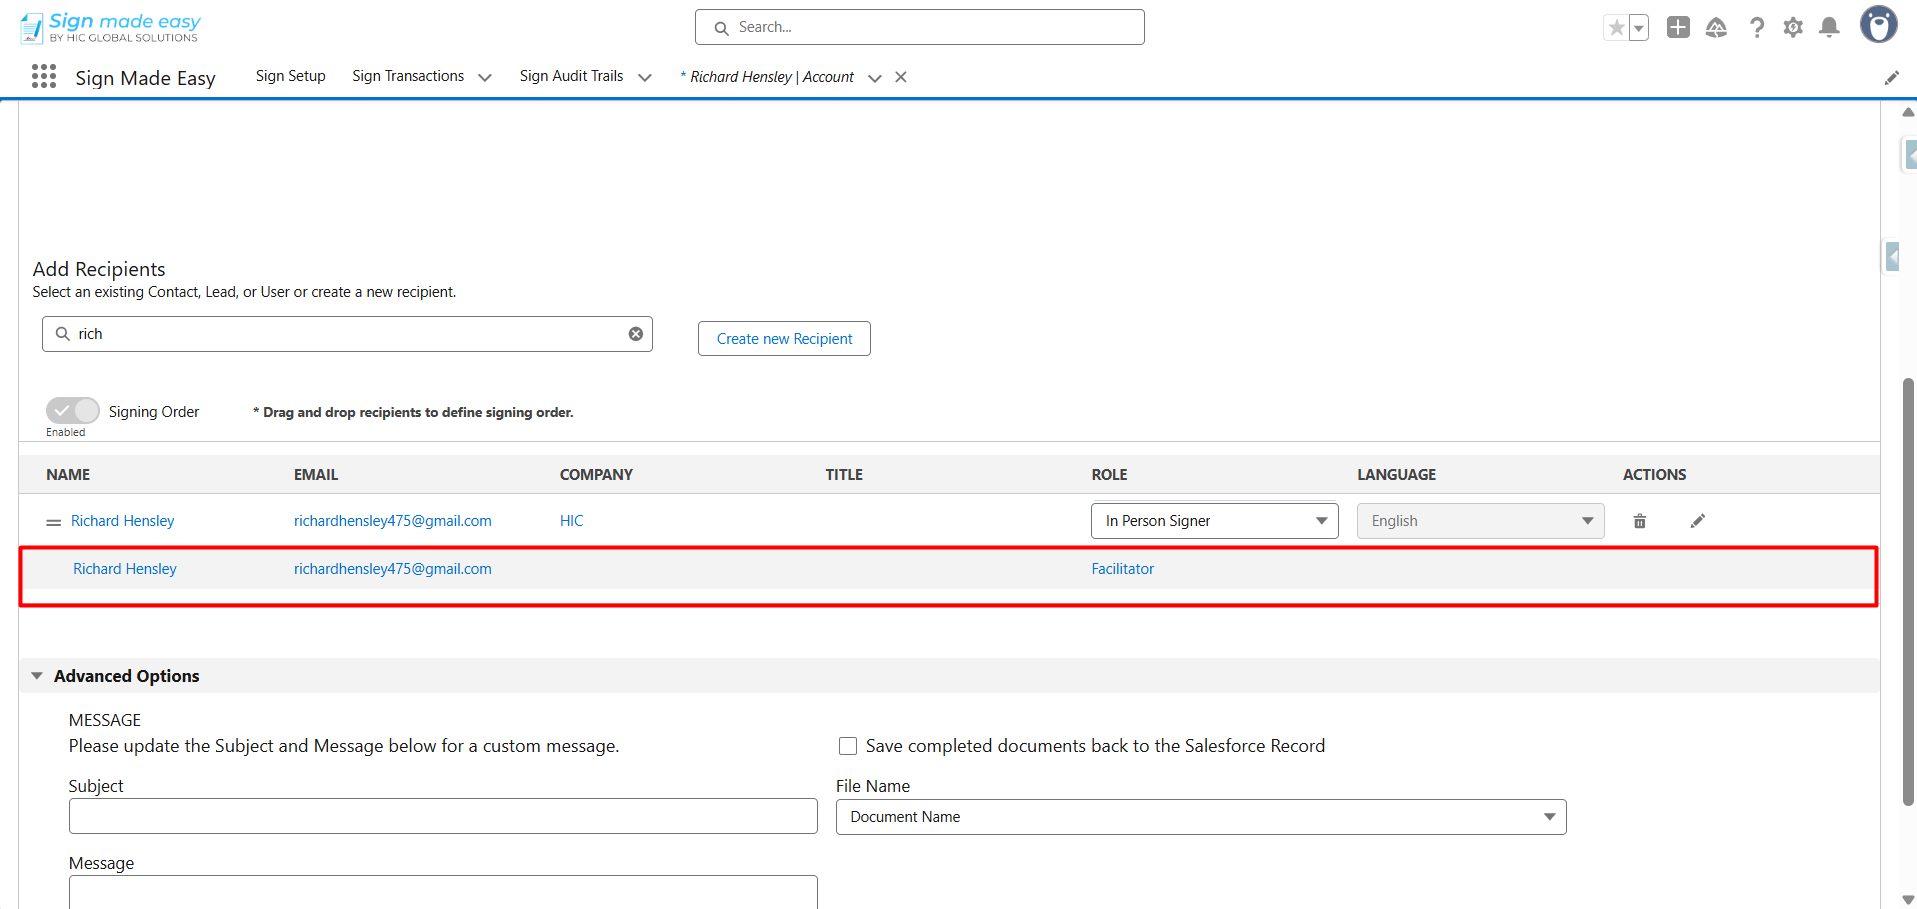Open the Sign Setup tab
Screen dimensions: 1917x909
click(x=290, y=76)
